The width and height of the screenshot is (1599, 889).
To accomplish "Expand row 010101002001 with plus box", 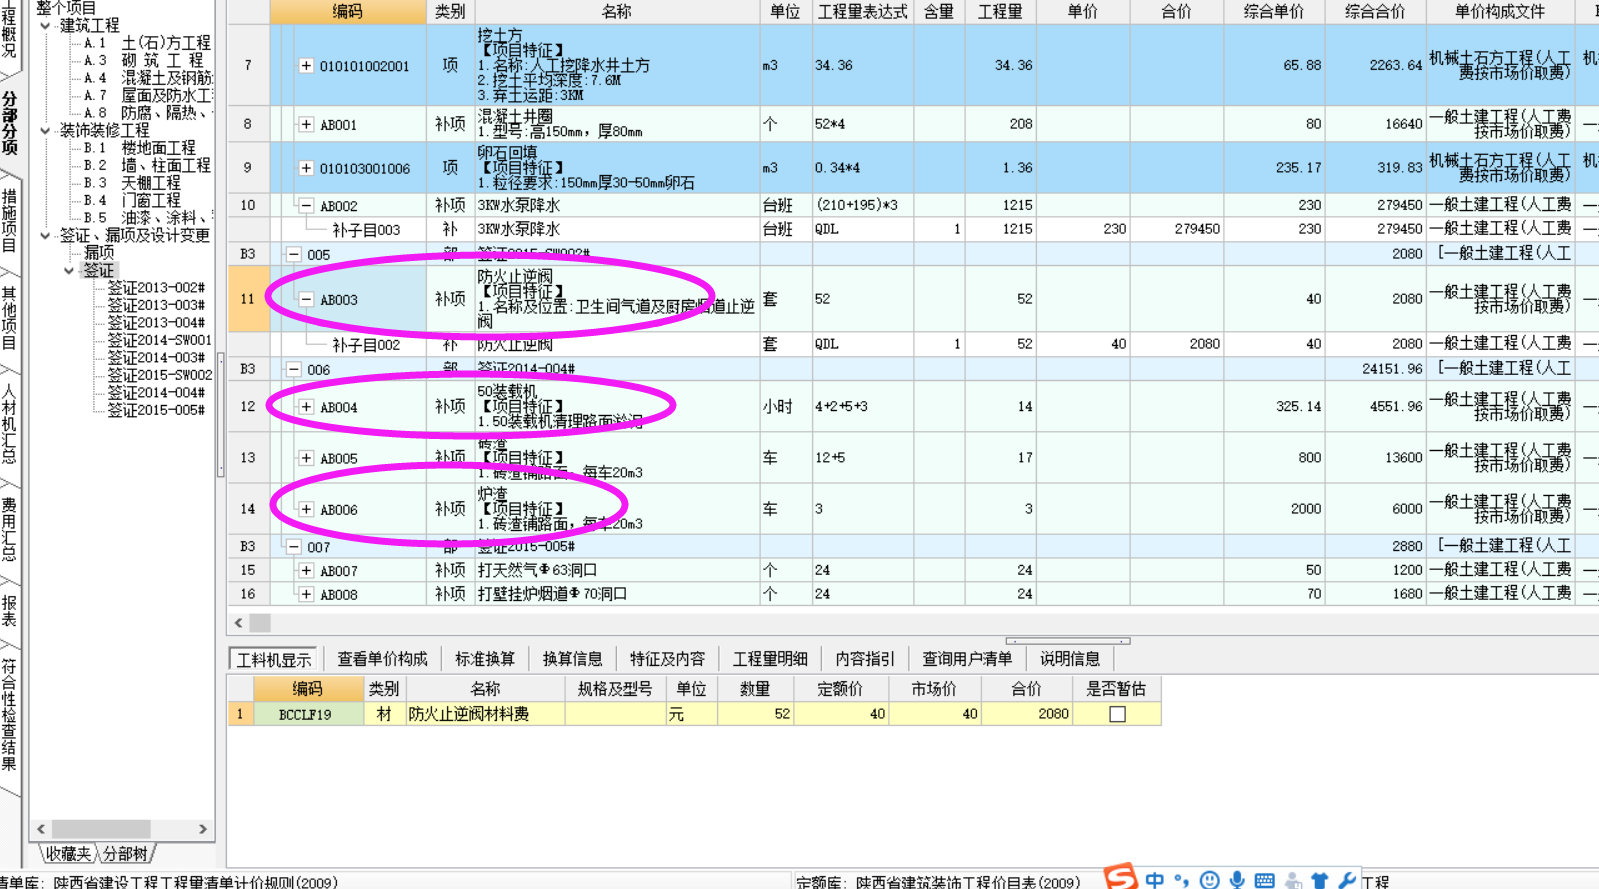I will (306, 66).
